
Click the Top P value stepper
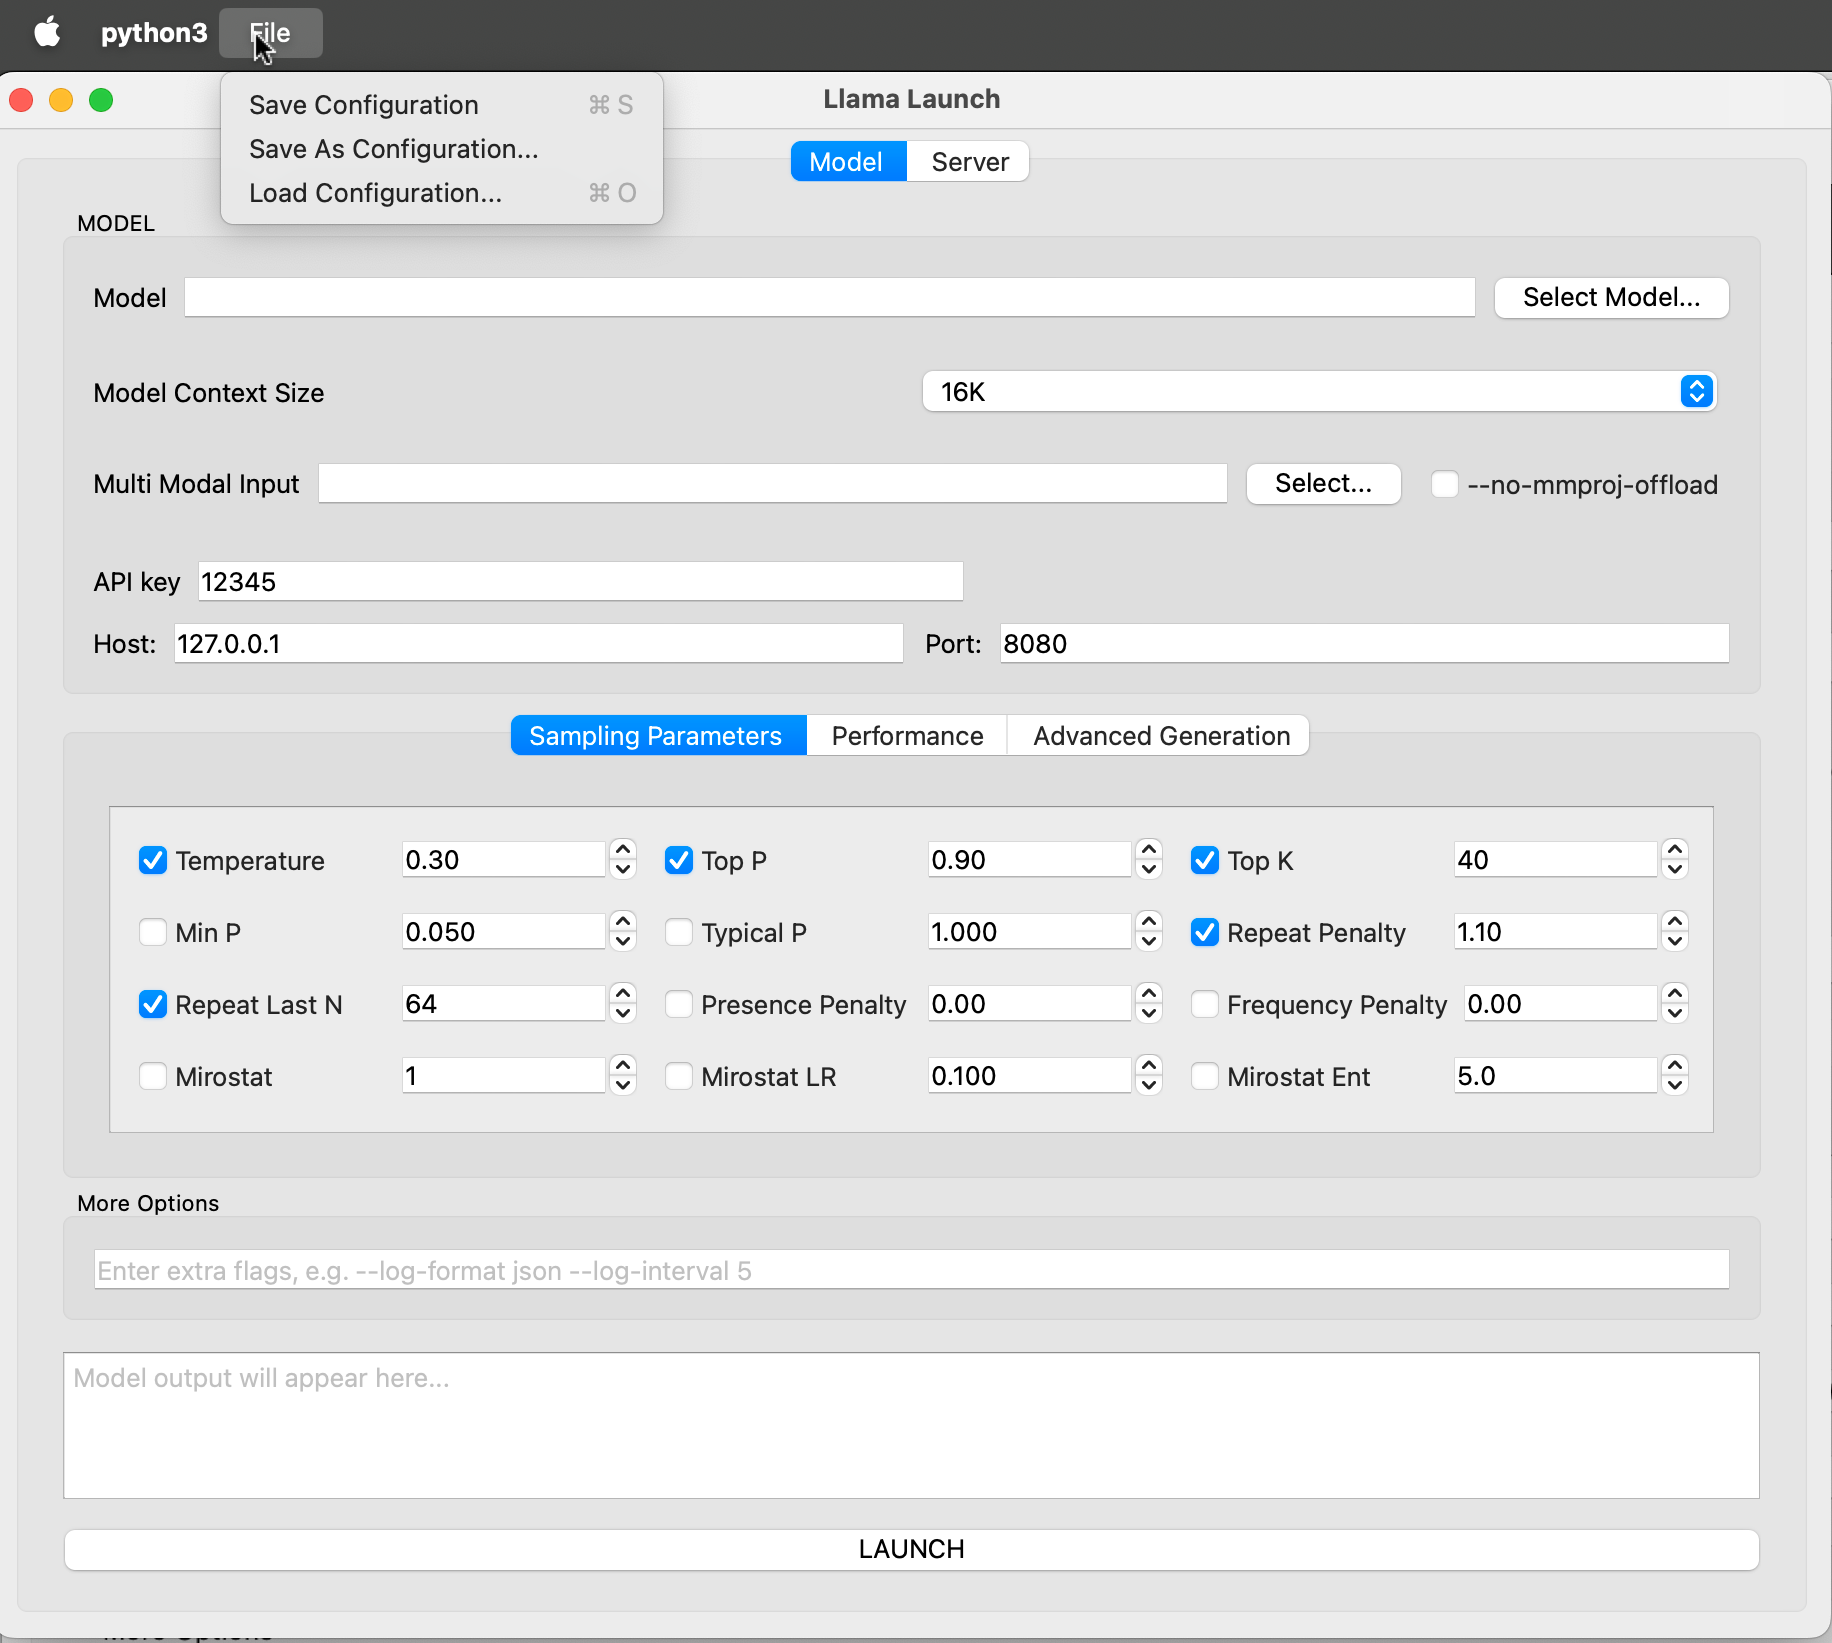1149,859
